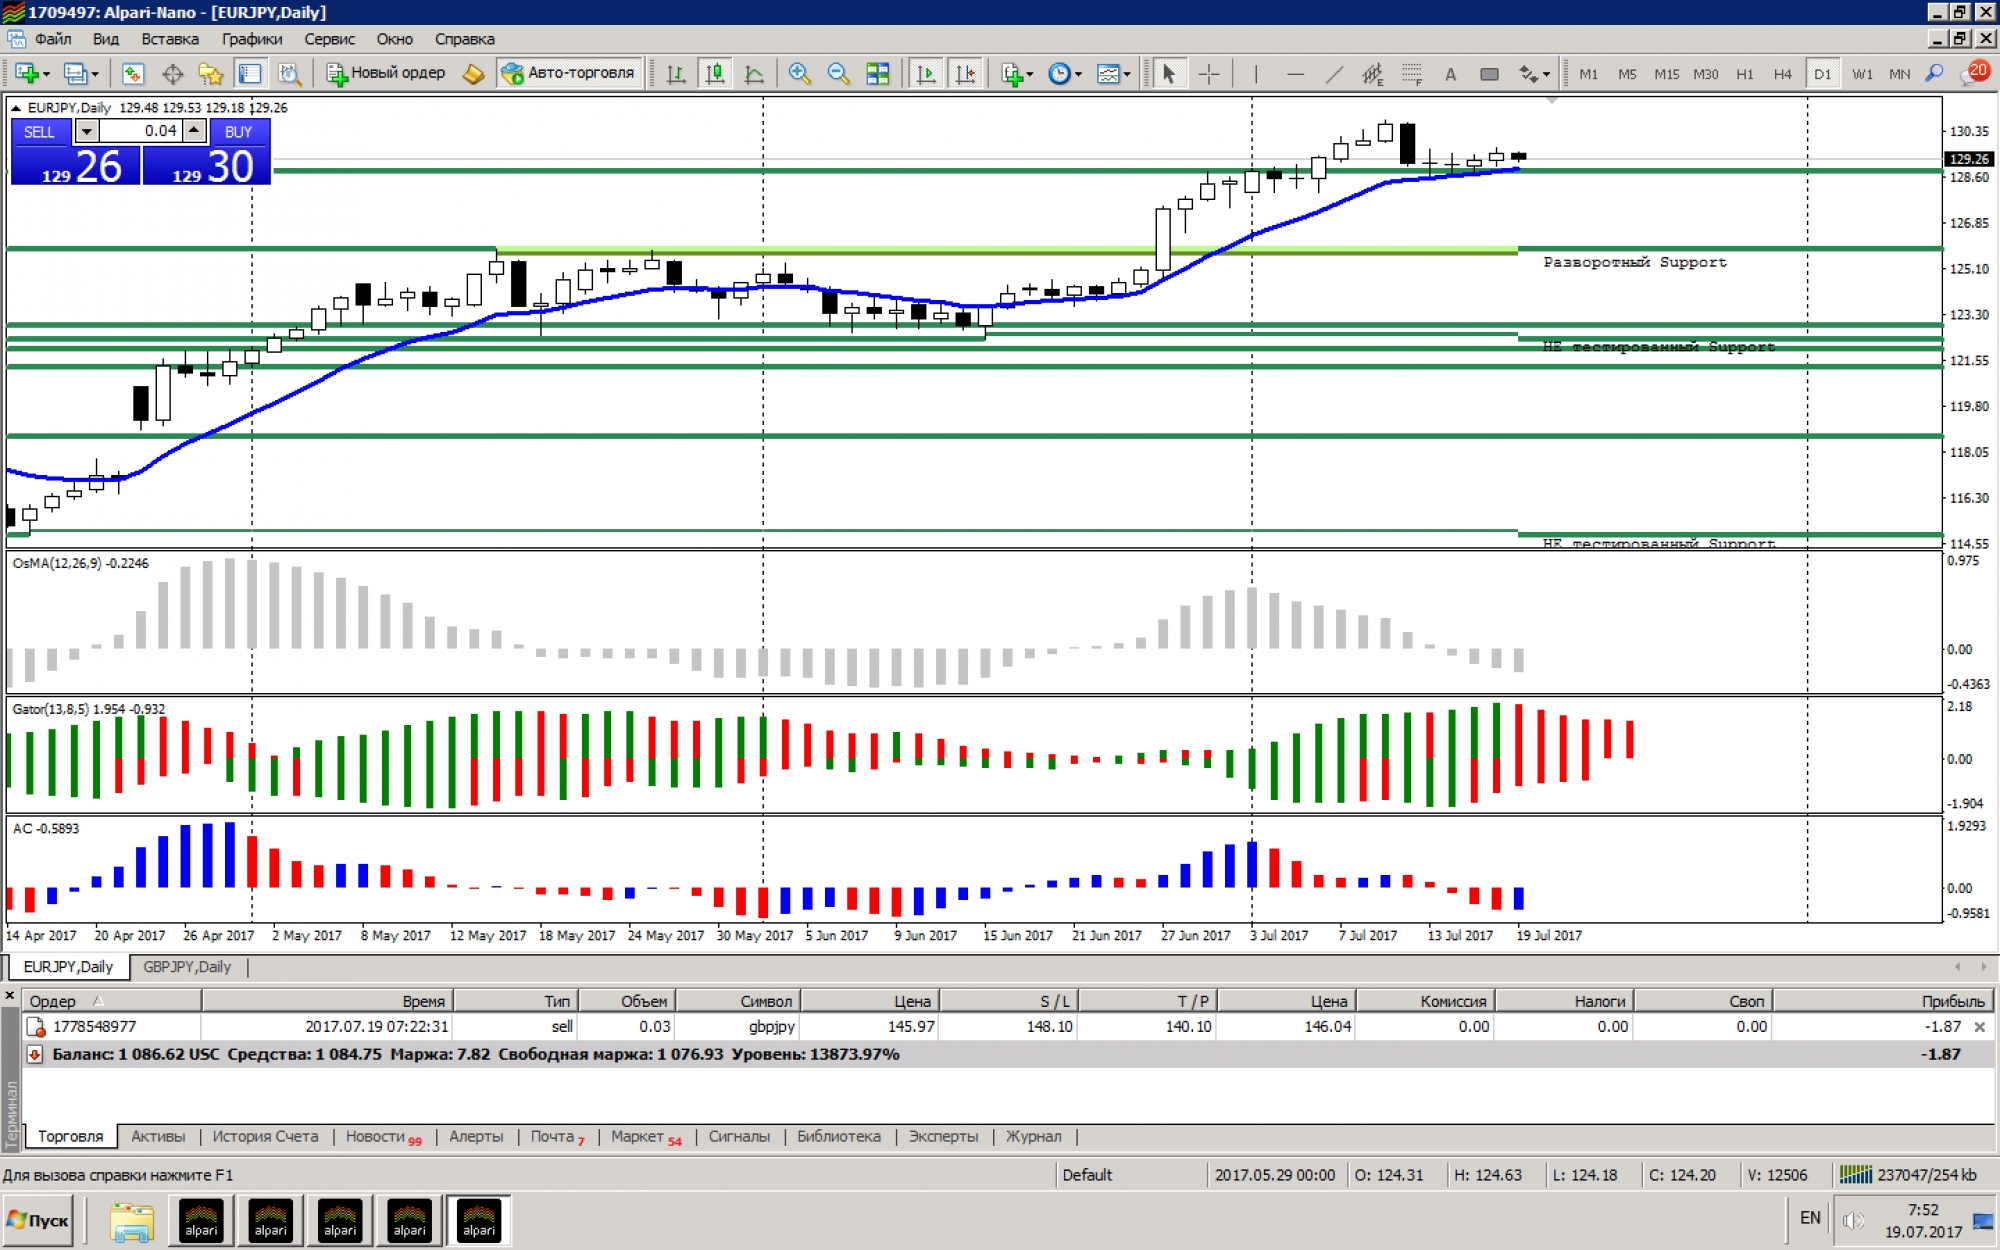Select the H4 timeframe
Image resolution: width=2000 pixels, height=1250 pixels.
pos(1782,73)
